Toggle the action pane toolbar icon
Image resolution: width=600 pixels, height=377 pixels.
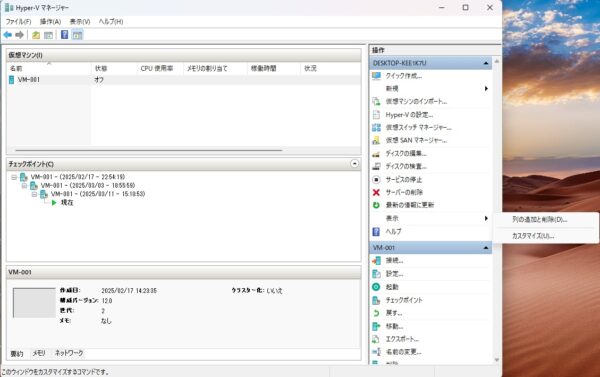(x=77, y=35)
